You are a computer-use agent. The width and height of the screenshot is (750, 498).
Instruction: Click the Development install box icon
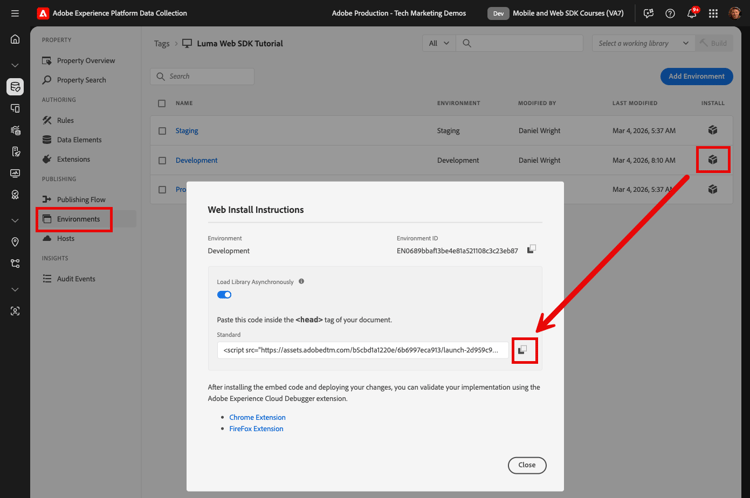coord(713,160)
